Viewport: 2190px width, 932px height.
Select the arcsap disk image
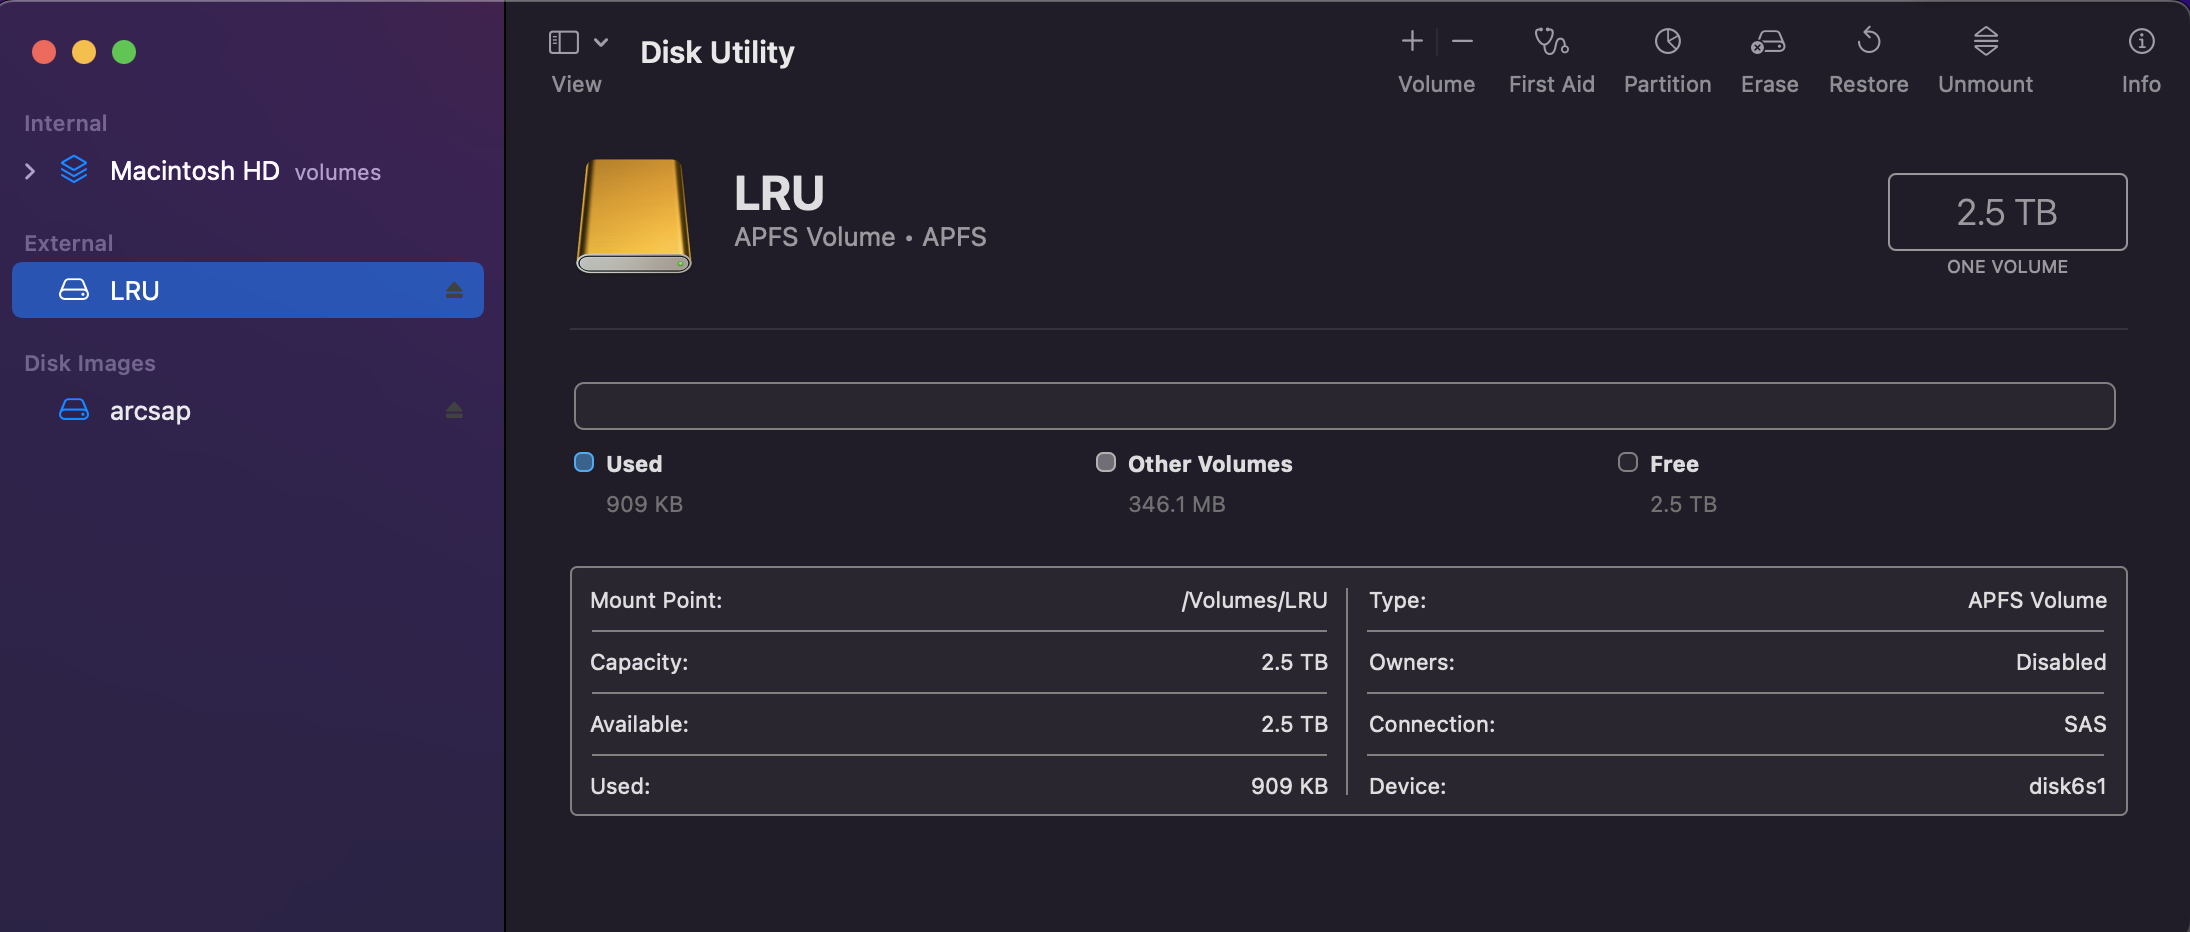pos(248,410)
